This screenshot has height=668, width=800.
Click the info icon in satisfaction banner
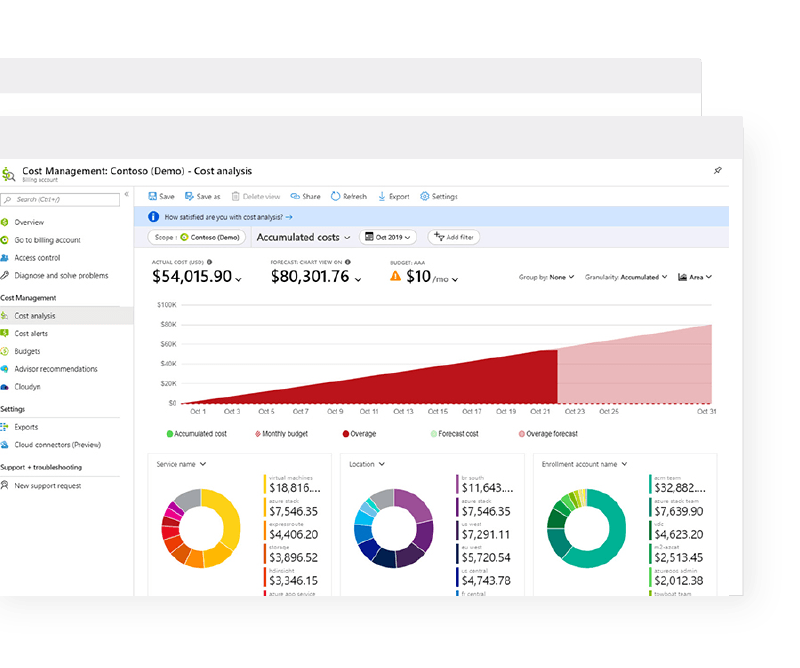153,217
